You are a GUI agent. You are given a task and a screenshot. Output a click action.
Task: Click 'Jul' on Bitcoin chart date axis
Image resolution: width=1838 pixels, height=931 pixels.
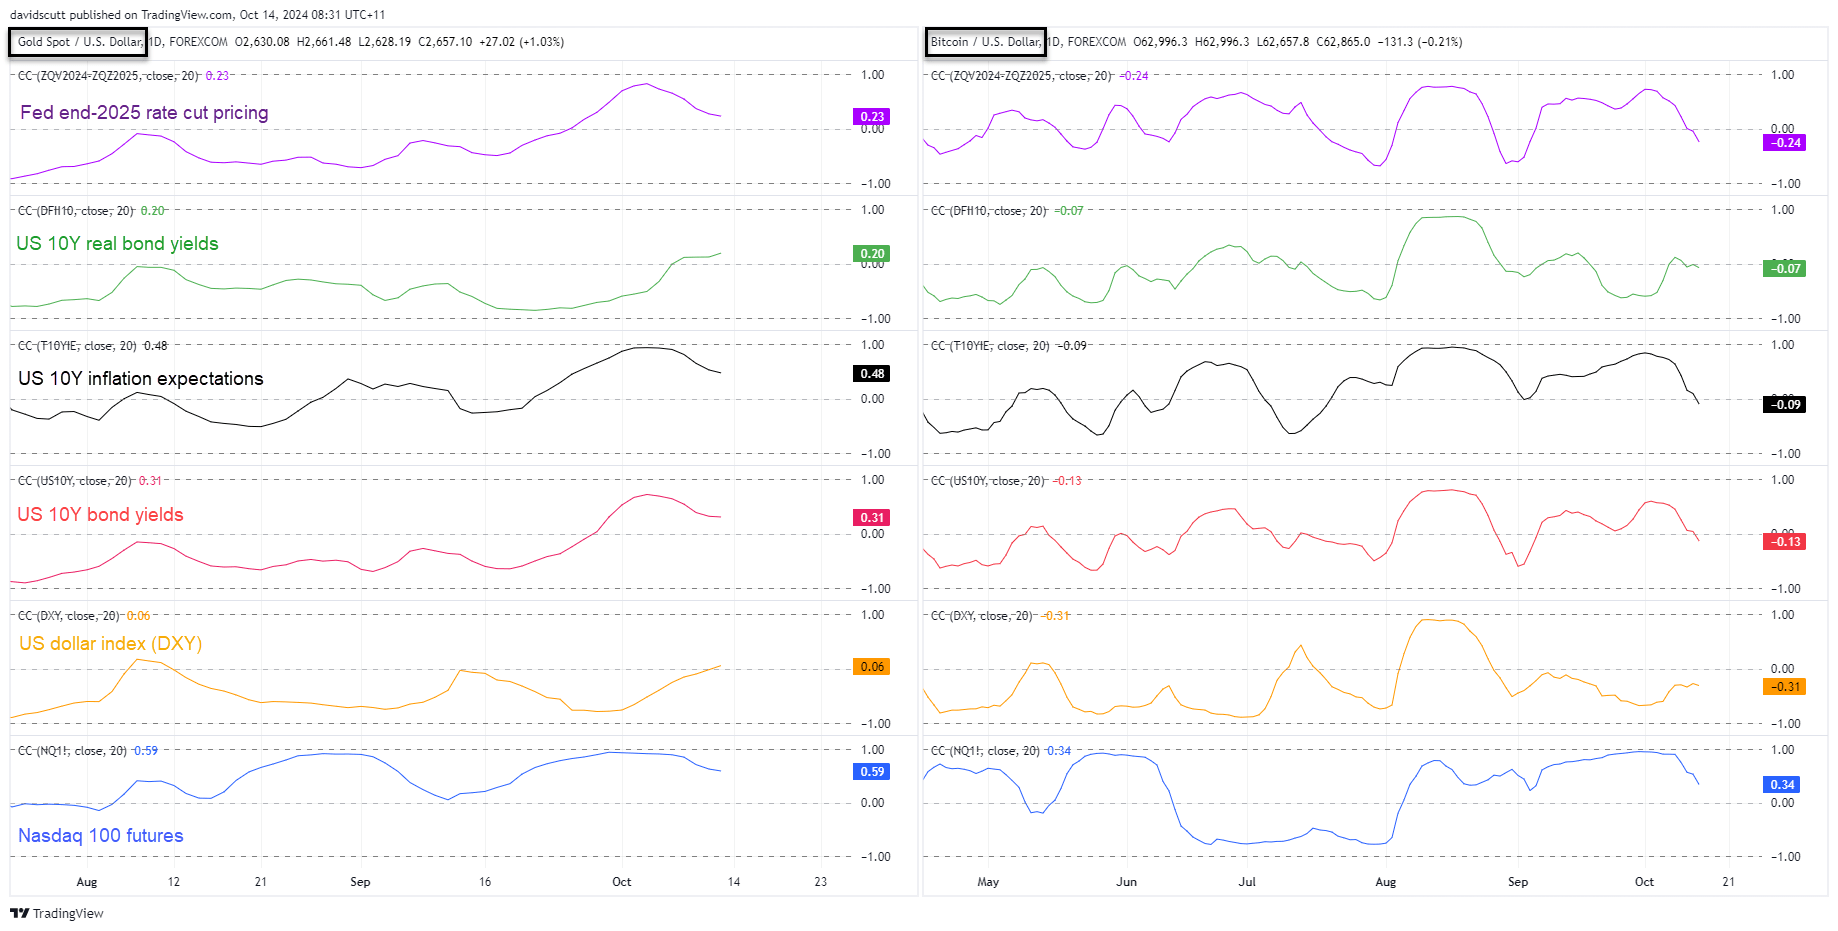point(1247,882)
